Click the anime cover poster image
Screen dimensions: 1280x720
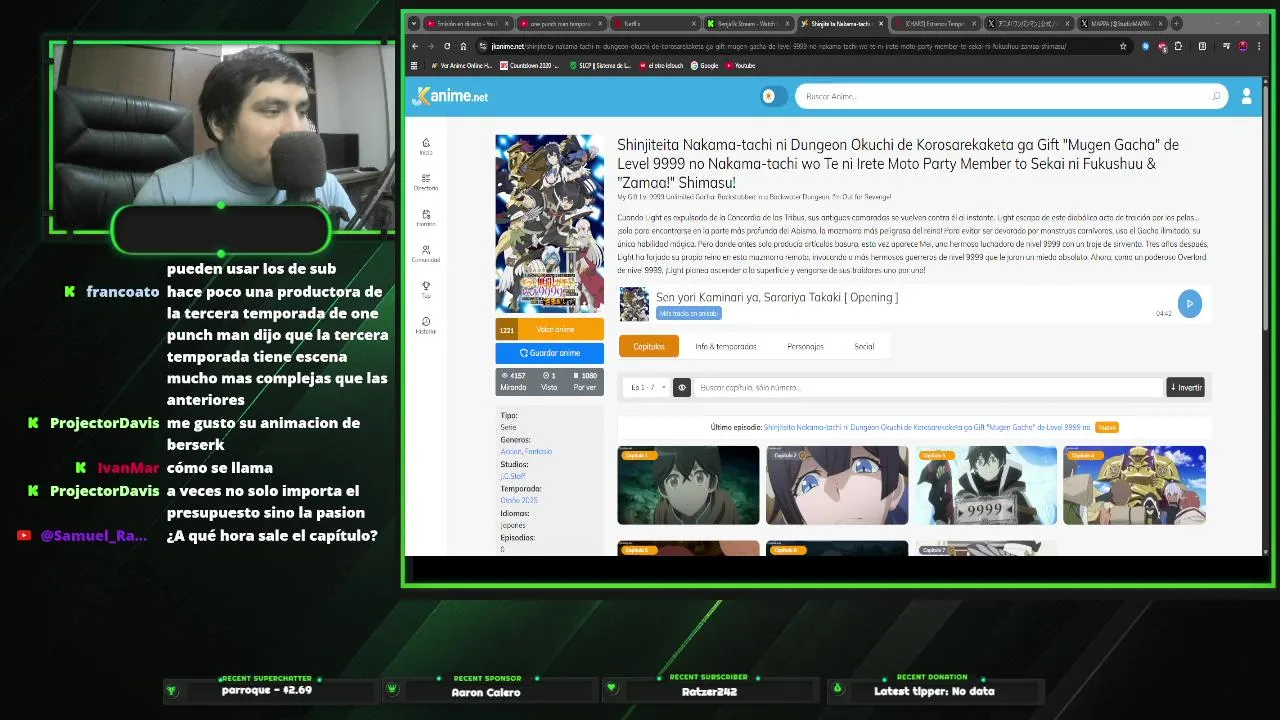coord(550,224)
